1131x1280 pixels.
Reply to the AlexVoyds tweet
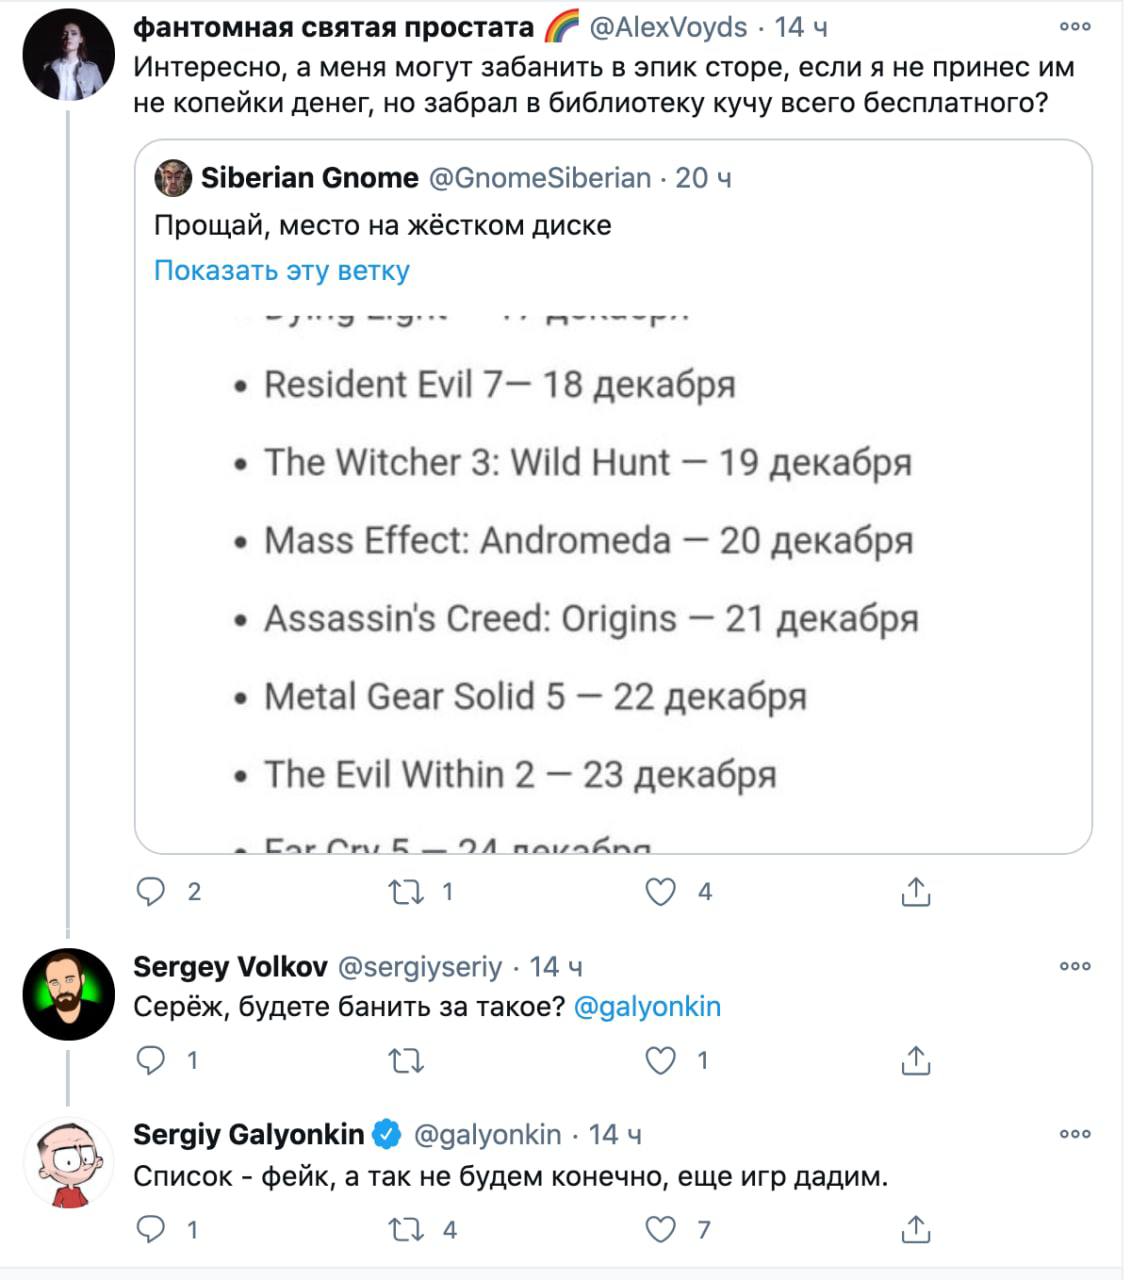(151, 891)
